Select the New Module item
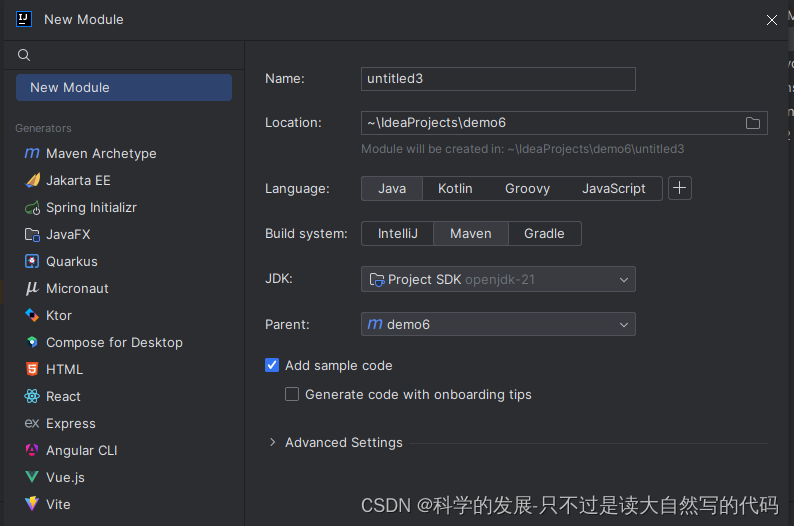The width and height of the screenshot is (794, 526). click(124, 88)
